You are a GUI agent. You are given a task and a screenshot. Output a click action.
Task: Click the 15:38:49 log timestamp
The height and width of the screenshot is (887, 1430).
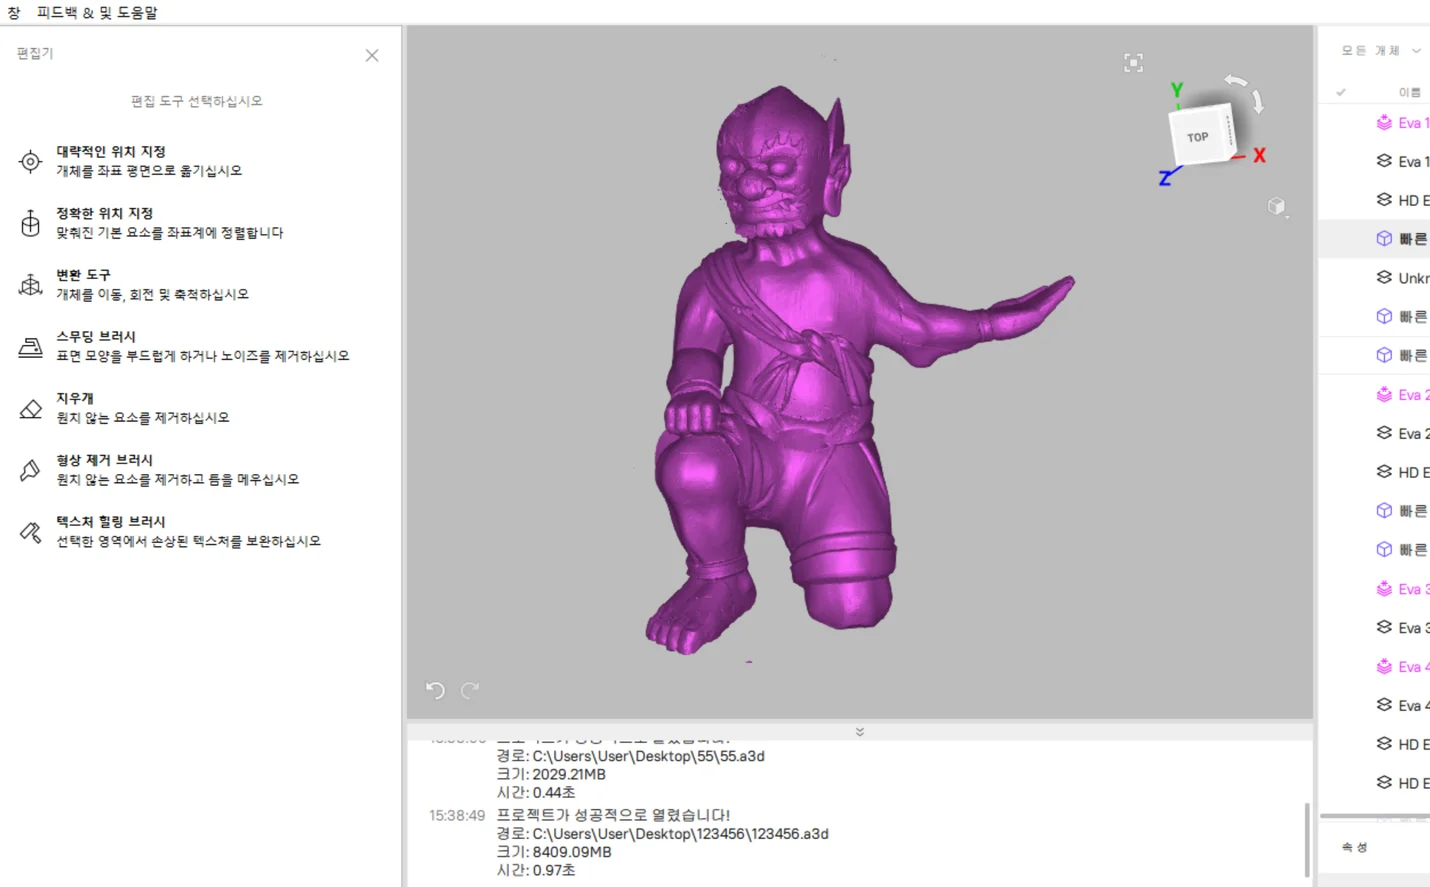point(457,816)
